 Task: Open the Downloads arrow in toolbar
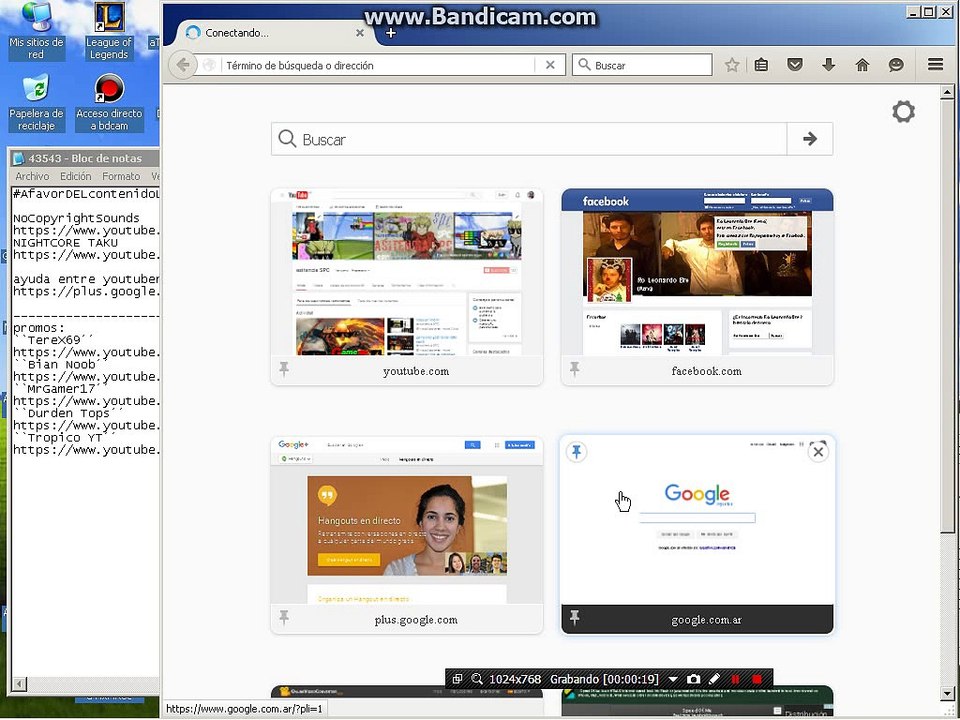(828, 65)
